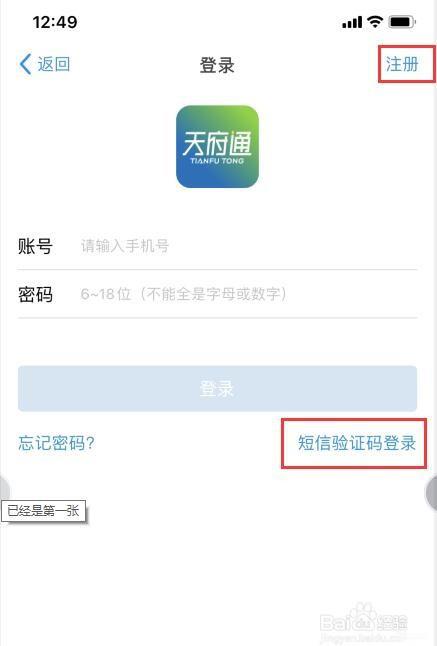Open the 忘记密码? link
Image resolution: width=437 pixels, height=646 pixels.
coord(56,443)
